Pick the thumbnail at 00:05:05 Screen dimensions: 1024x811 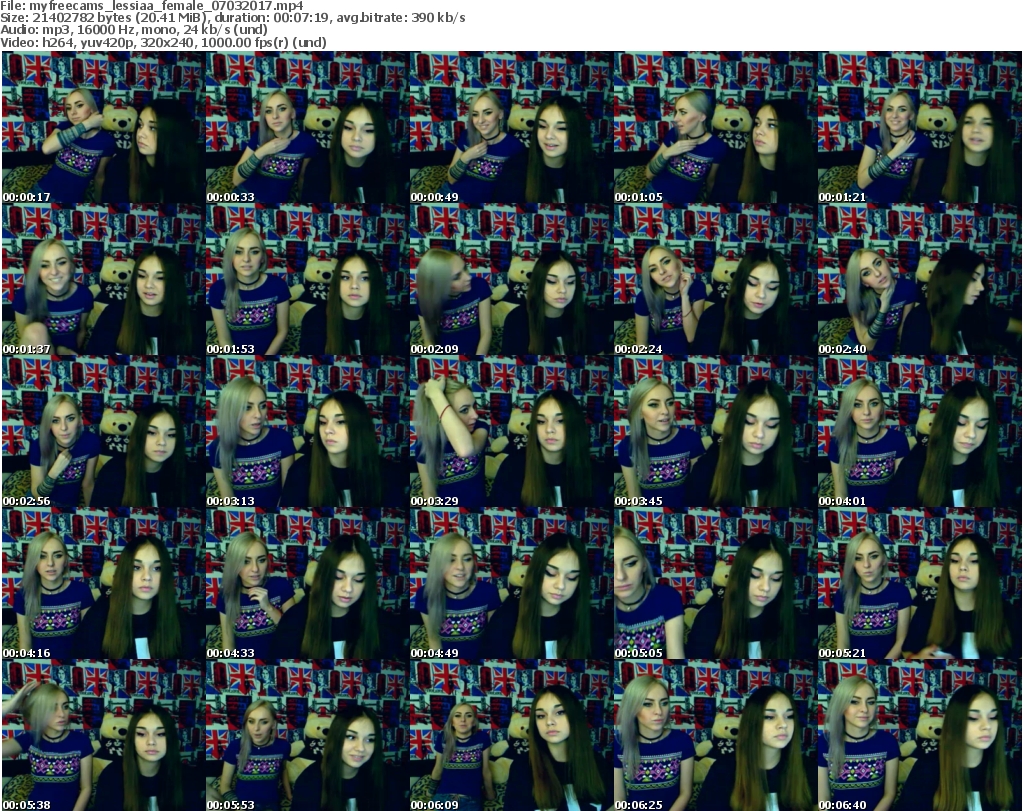point(714,584)
